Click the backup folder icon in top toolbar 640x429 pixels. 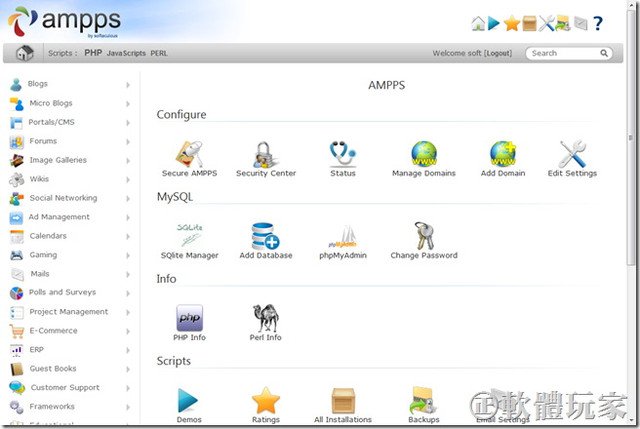pos(563,24)
